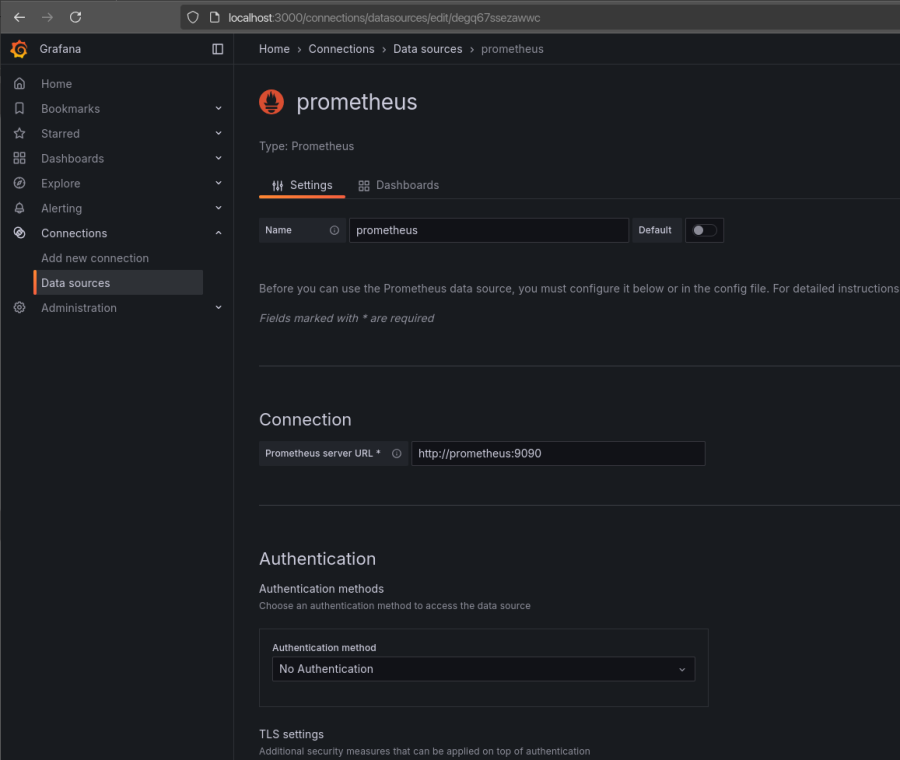This screenshot has width=900, height=760.
Task: Click the Prometheus flame logo by the title
Action: point(270,101)
